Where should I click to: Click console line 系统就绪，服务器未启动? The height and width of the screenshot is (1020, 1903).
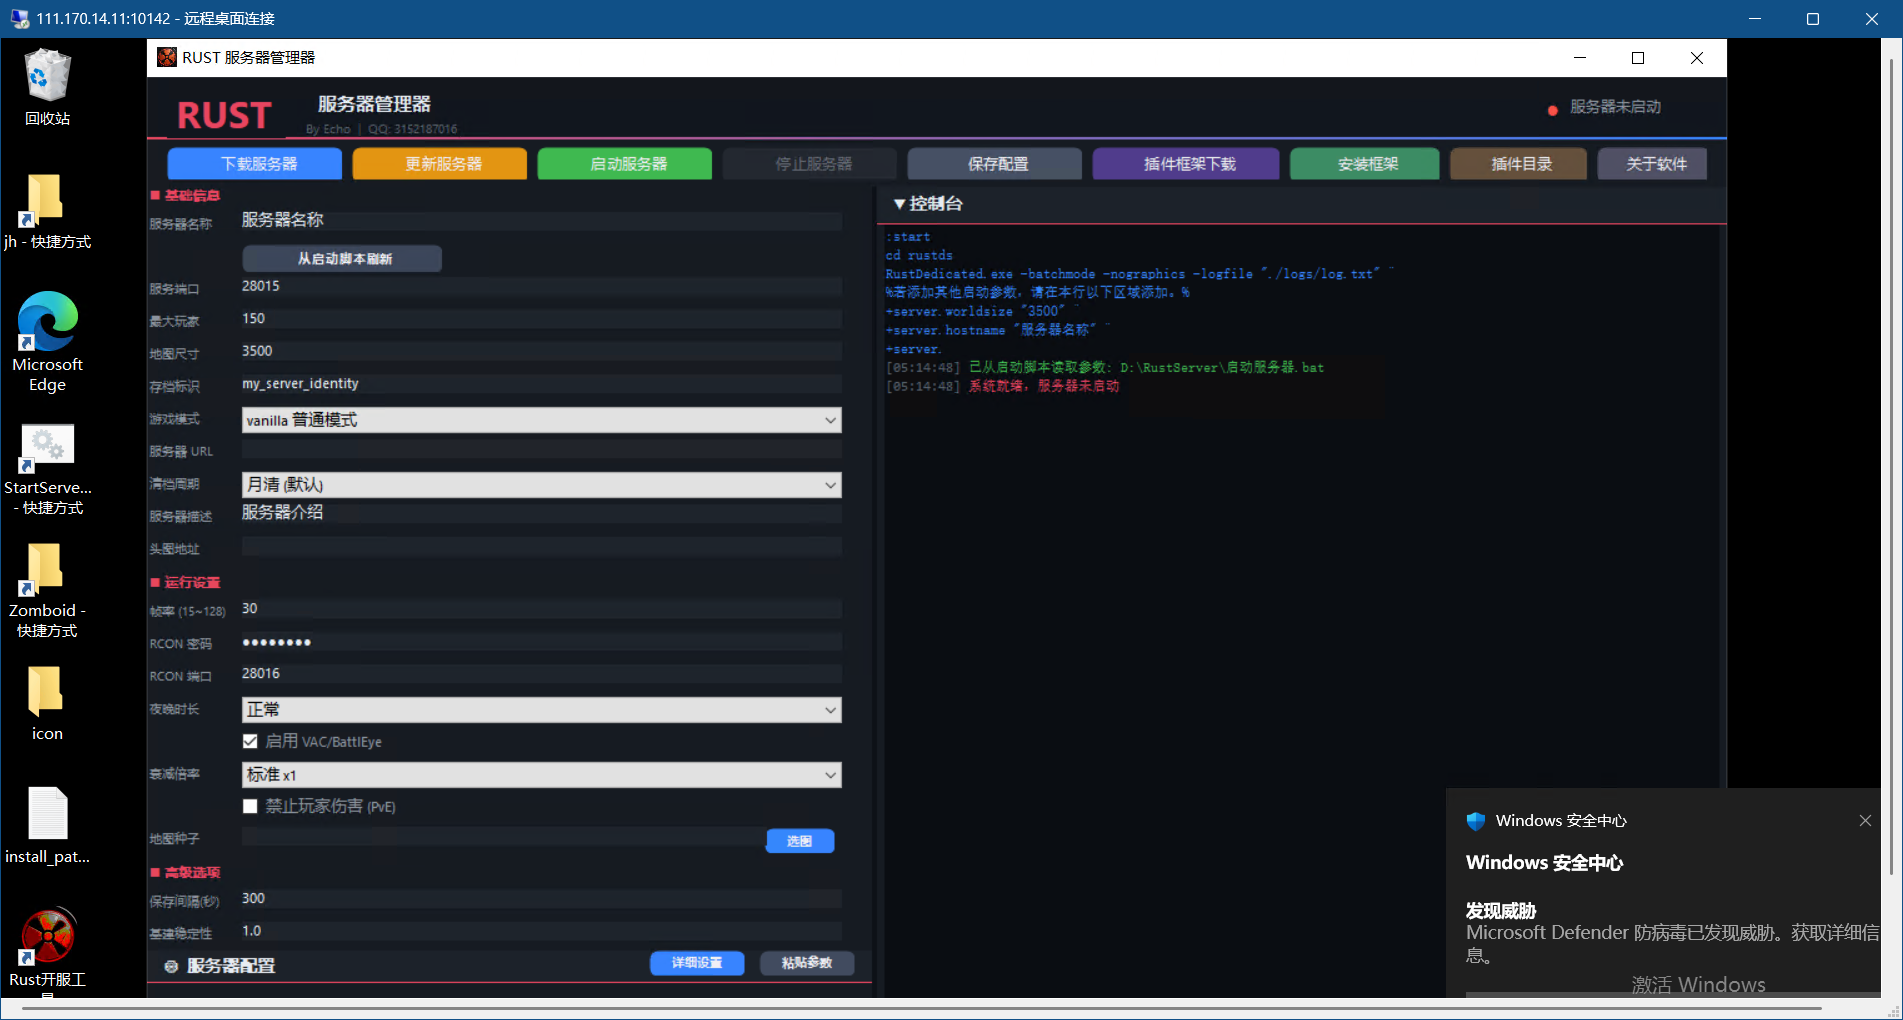(x=1043, y=386)
